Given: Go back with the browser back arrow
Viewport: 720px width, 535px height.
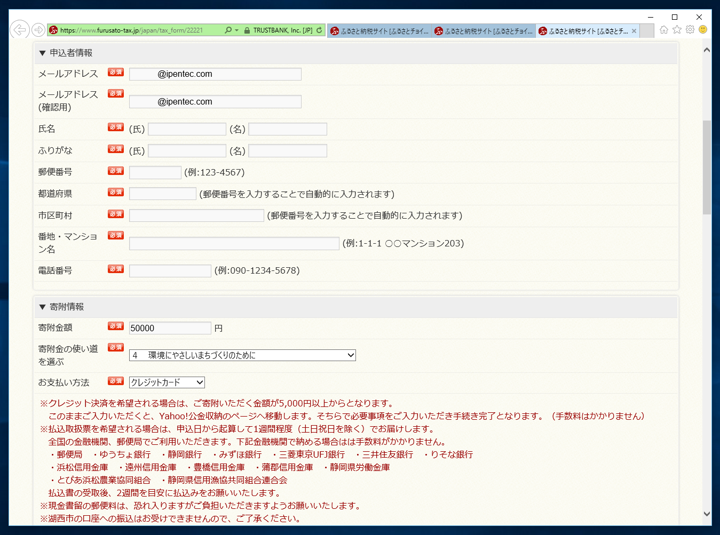Looking at the screenshot, I should [x=19, y=30].
